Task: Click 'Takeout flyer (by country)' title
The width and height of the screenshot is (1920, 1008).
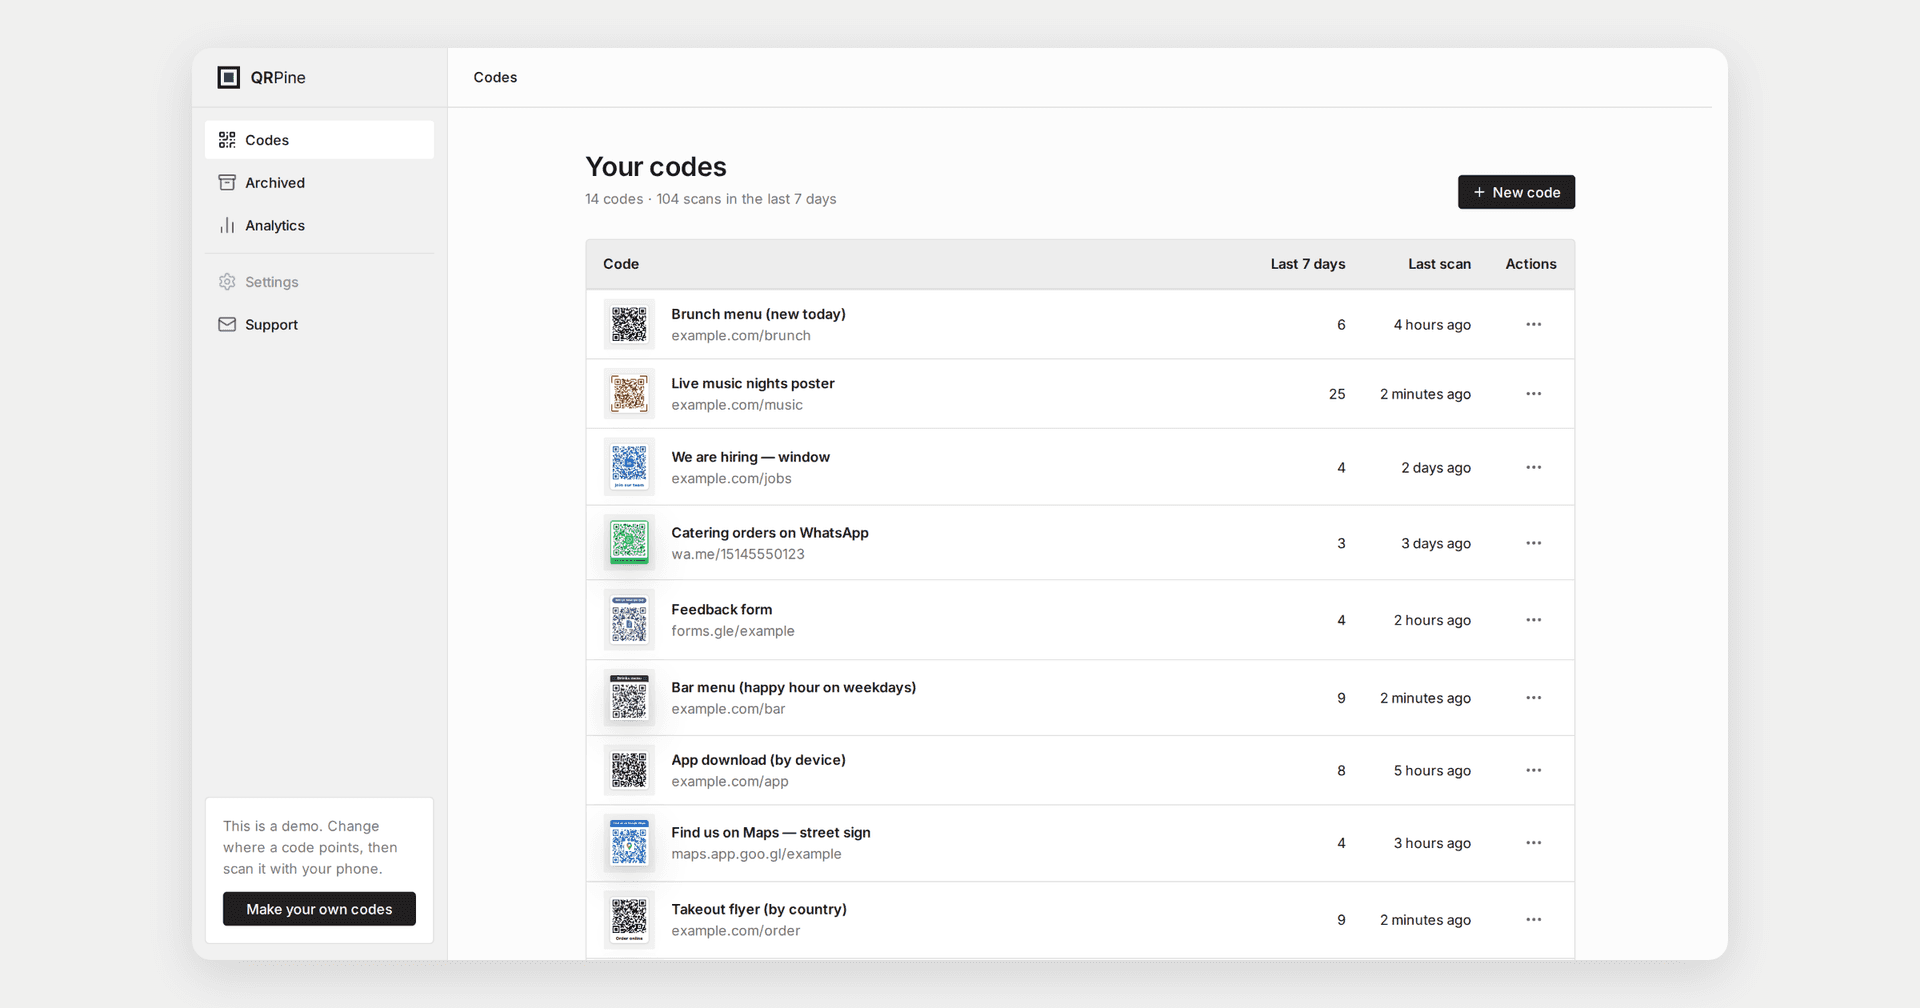Action: point(759,909)
